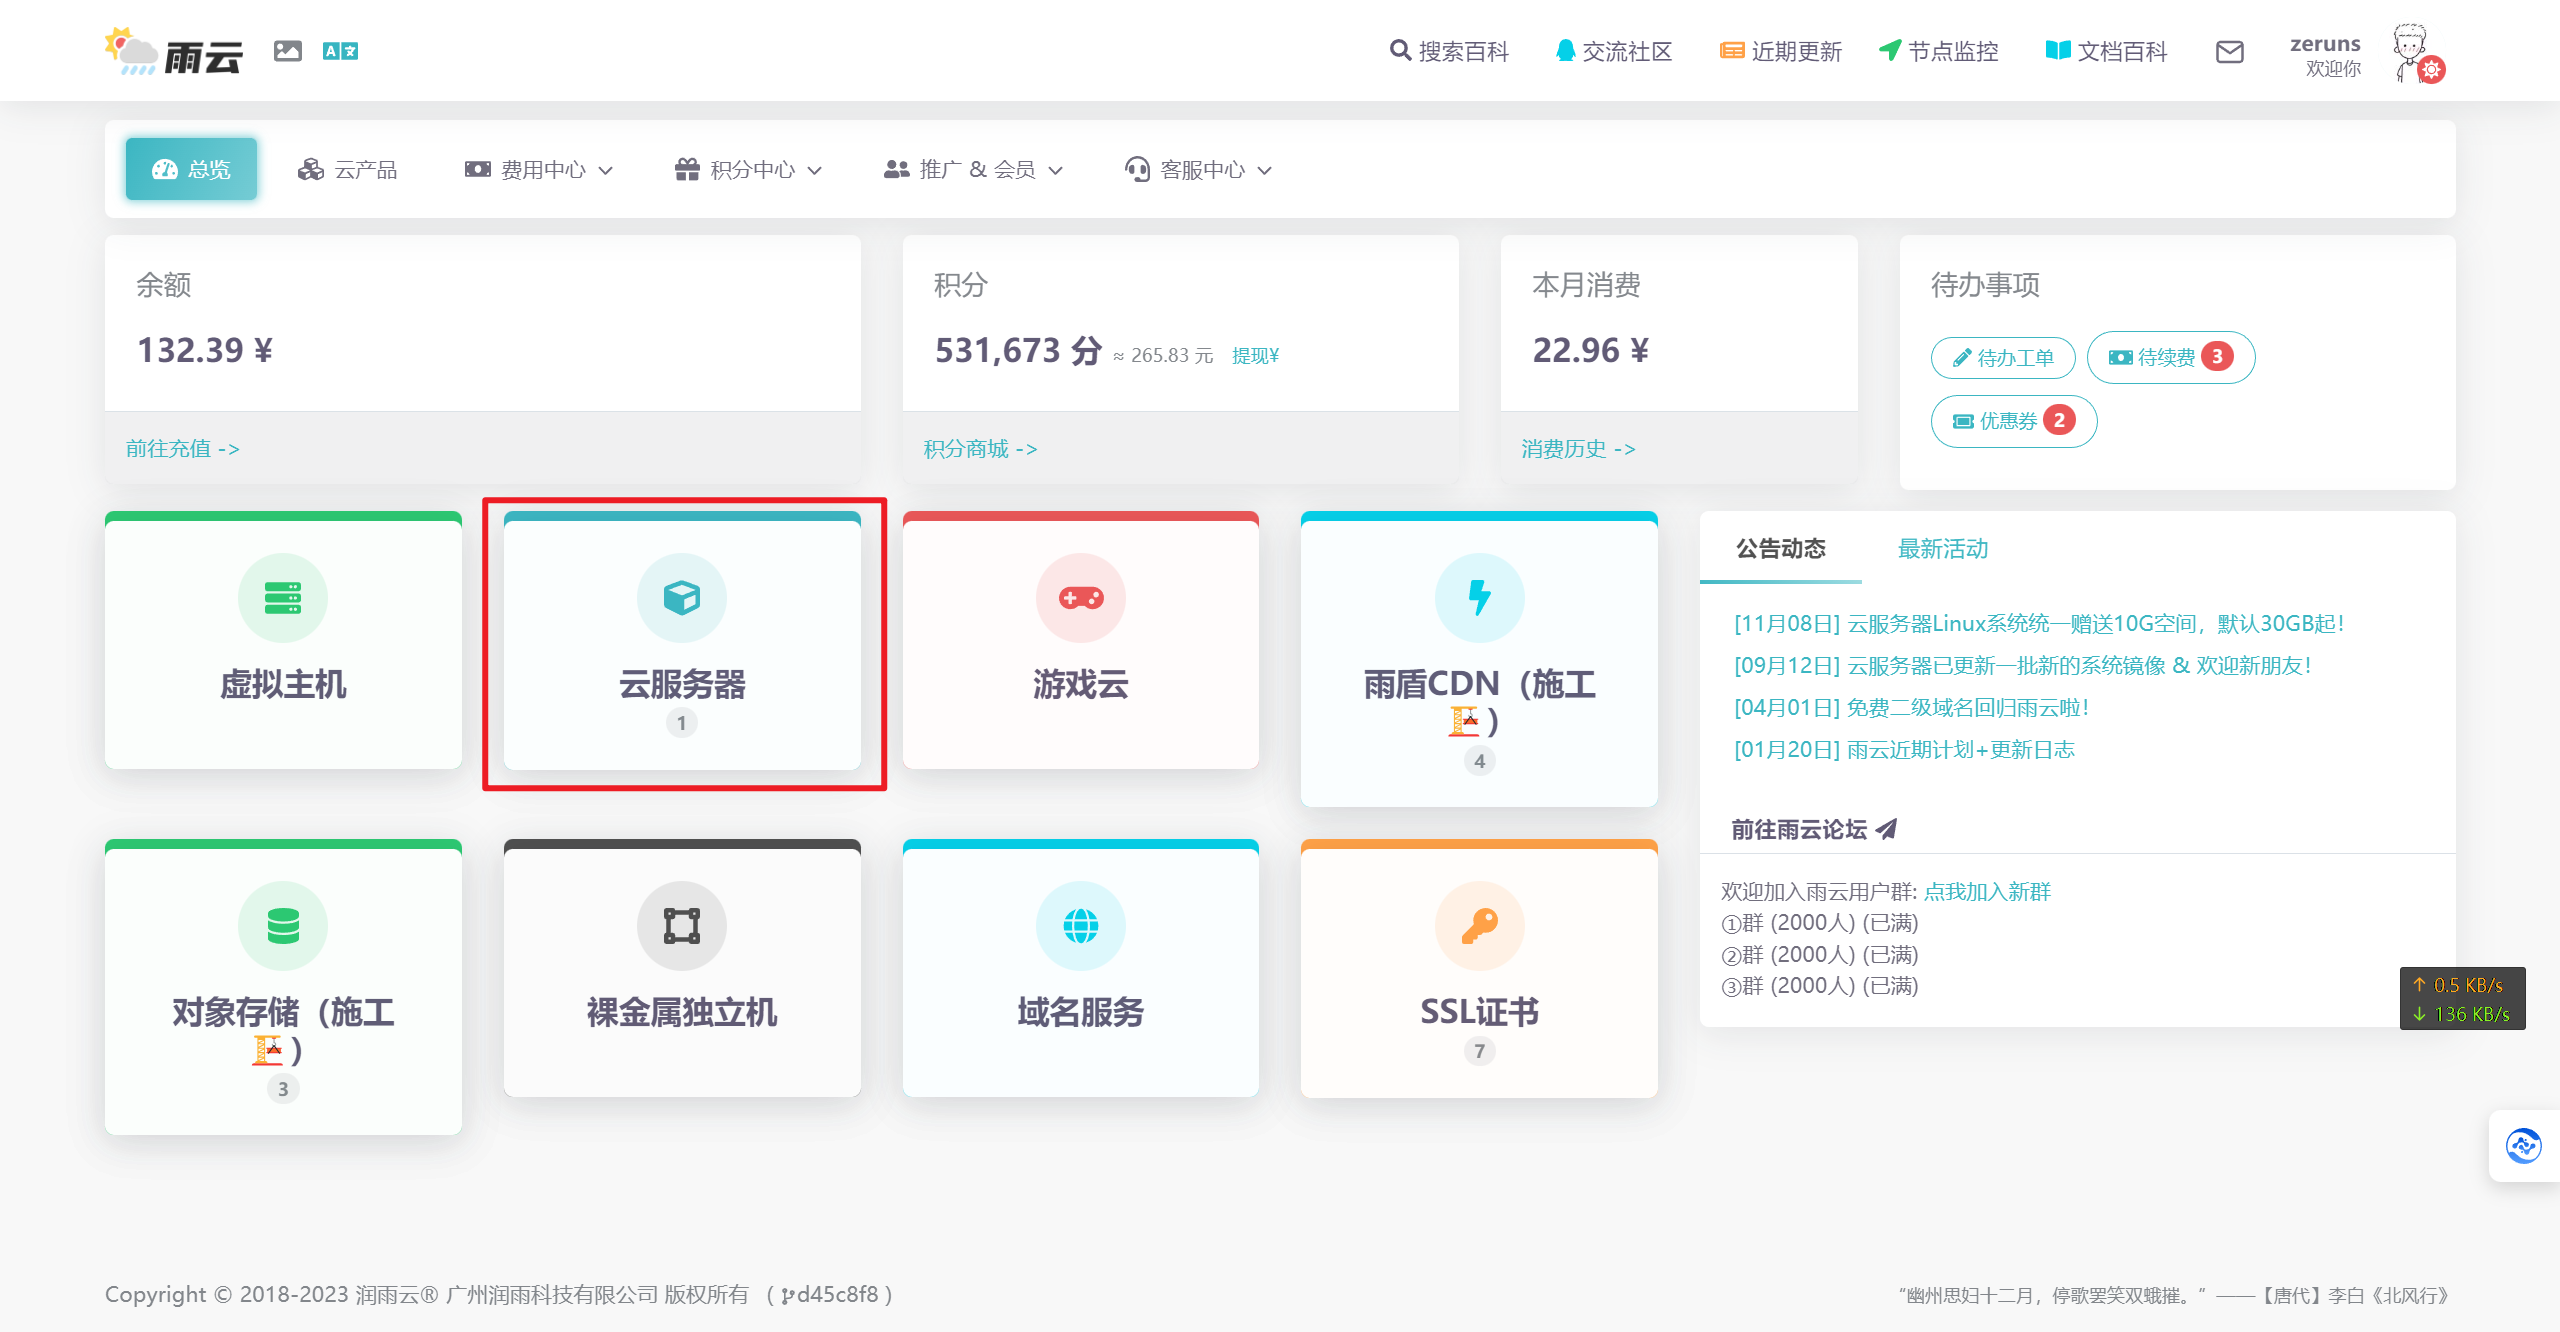Click the red gear badge on avatar

2432,70
